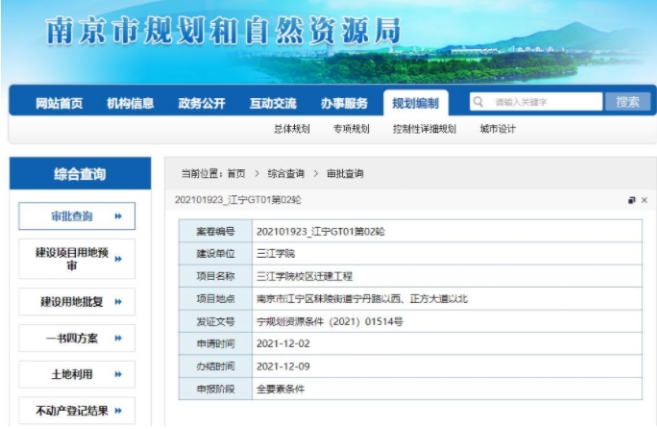Click the arrow icon beside 建设用地批复
The width and height of the screenshot is (657, 429).
tap(118, 301)
